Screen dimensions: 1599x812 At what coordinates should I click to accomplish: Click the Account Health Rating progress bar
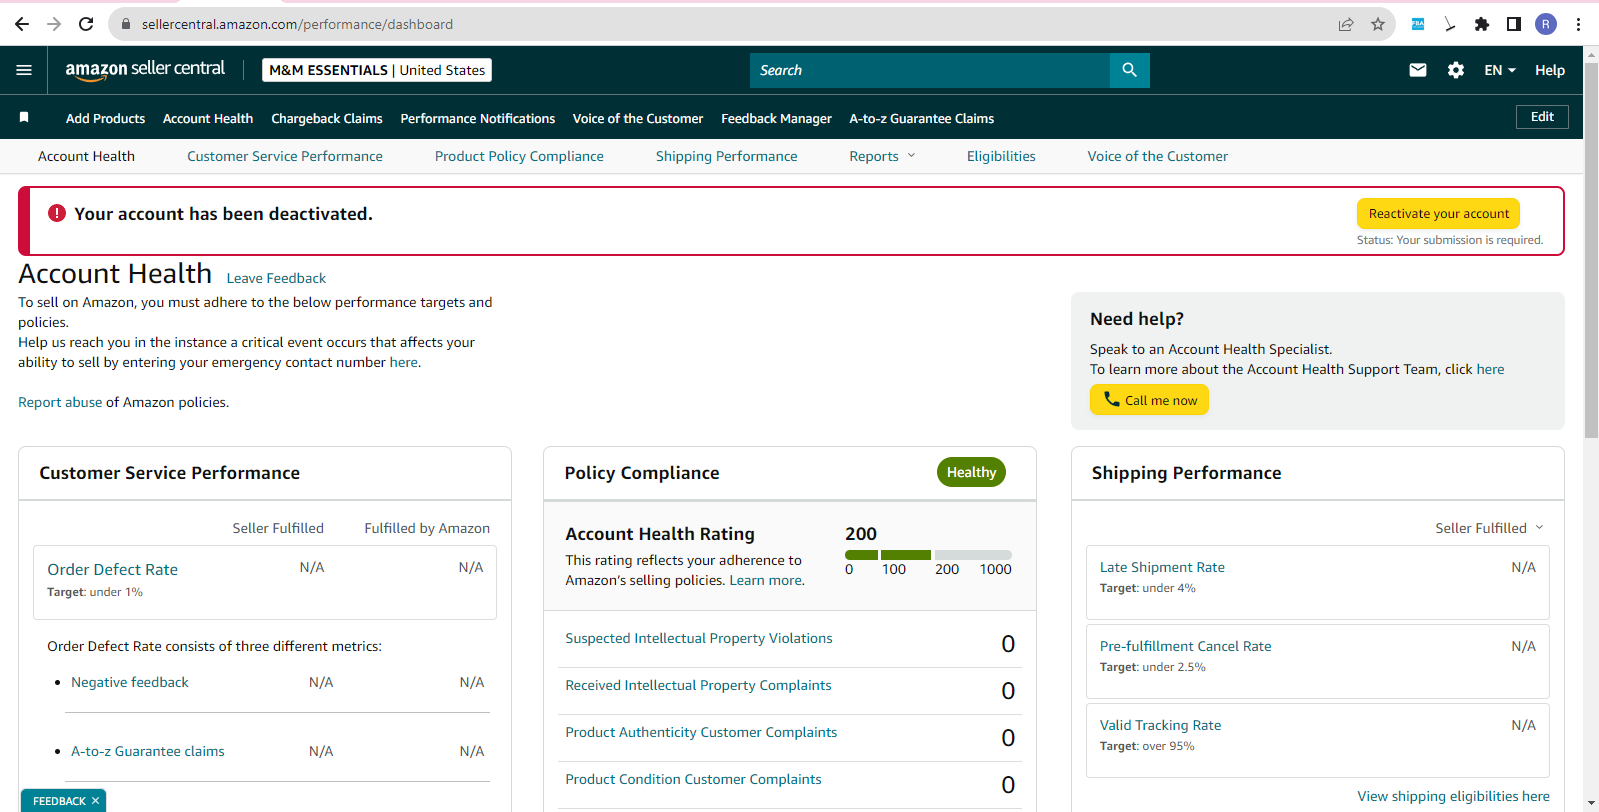928,554
